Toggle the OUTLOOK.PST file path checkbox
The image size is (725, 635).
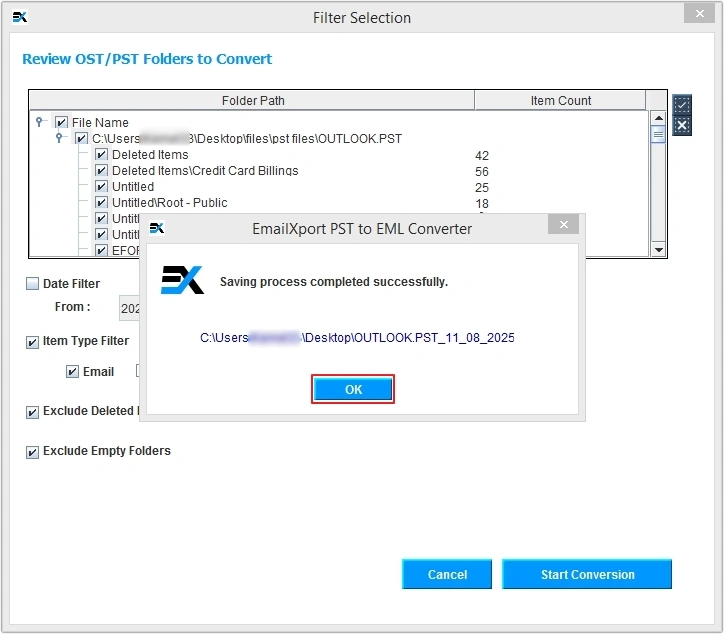pos(81,138)
